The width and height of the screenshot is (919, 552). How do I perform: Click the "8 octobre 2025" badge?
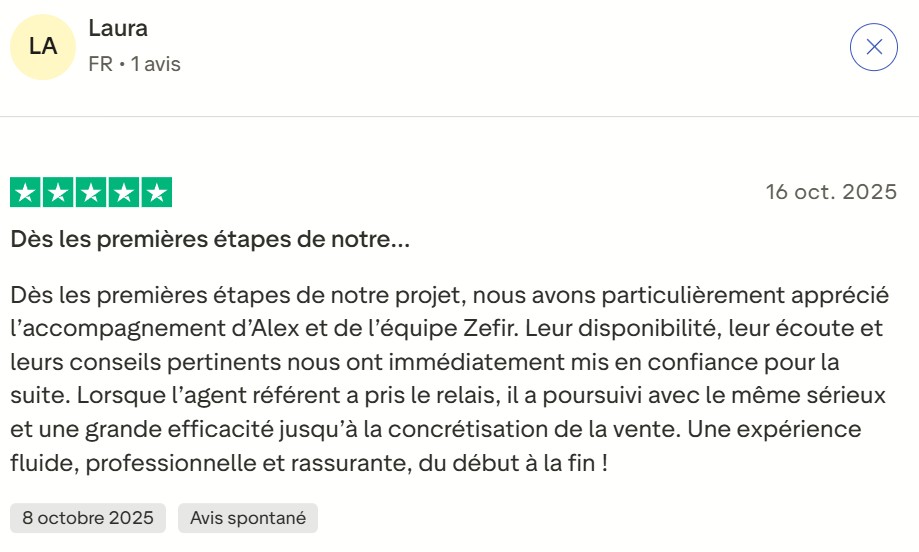point(88,518)
